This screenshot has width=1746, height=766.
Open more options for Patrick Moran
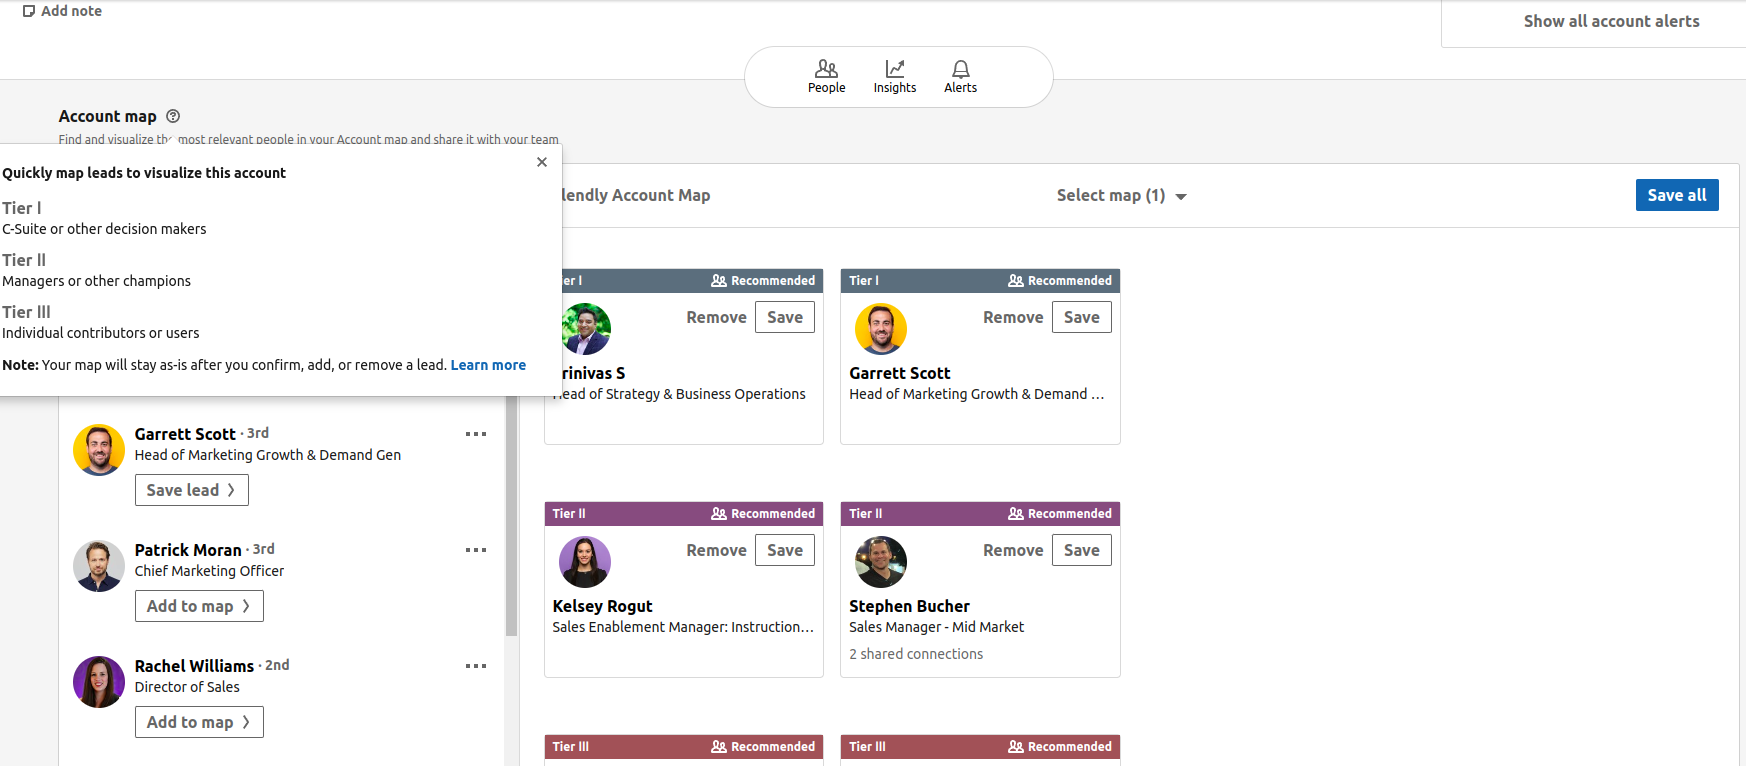click(476, 550)
